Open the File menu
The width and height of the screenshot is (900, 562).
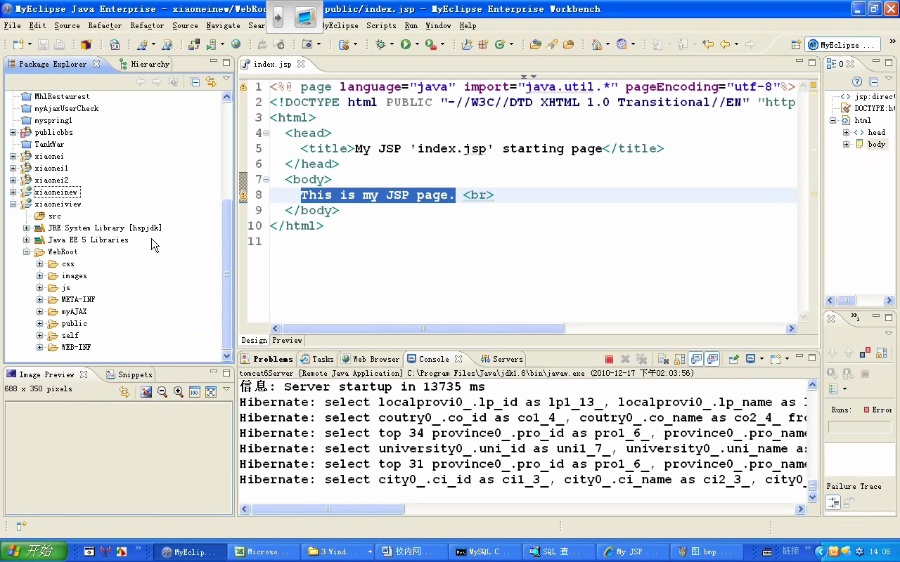12,25
